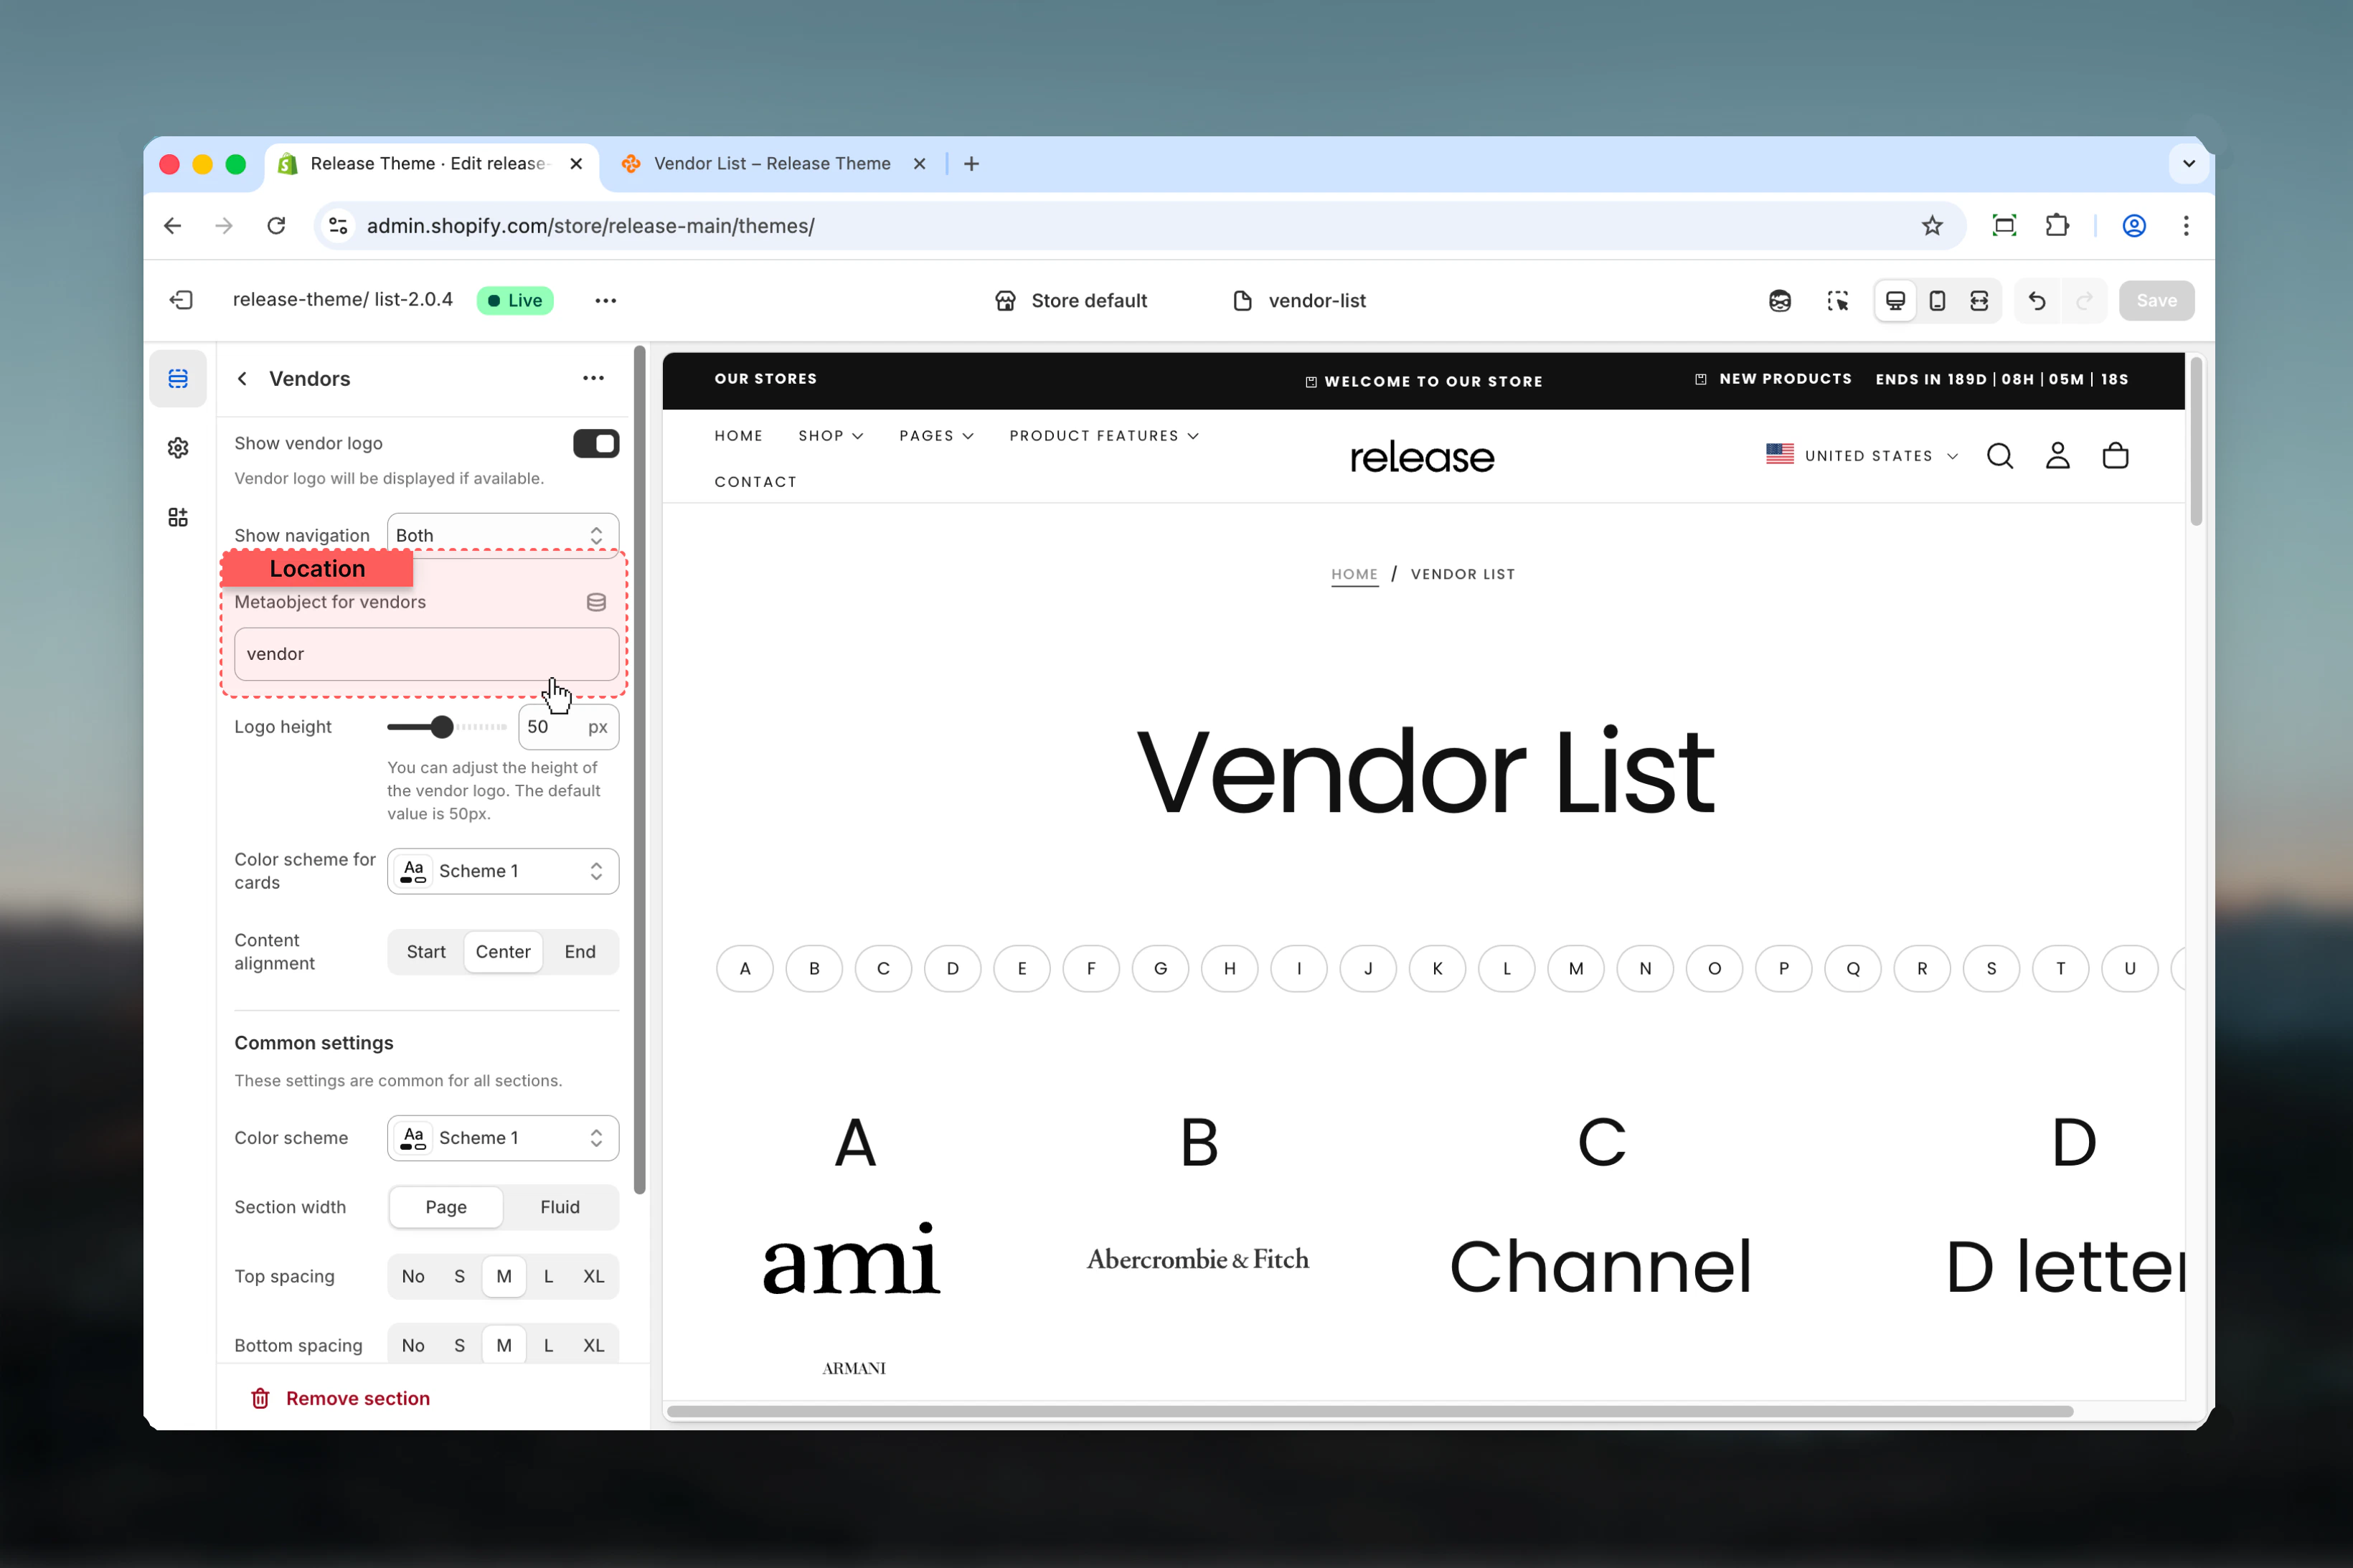The width and height of the screenshot is (2353, 1568).
Task: Click the Save button
Action: tap(2156, 301)
